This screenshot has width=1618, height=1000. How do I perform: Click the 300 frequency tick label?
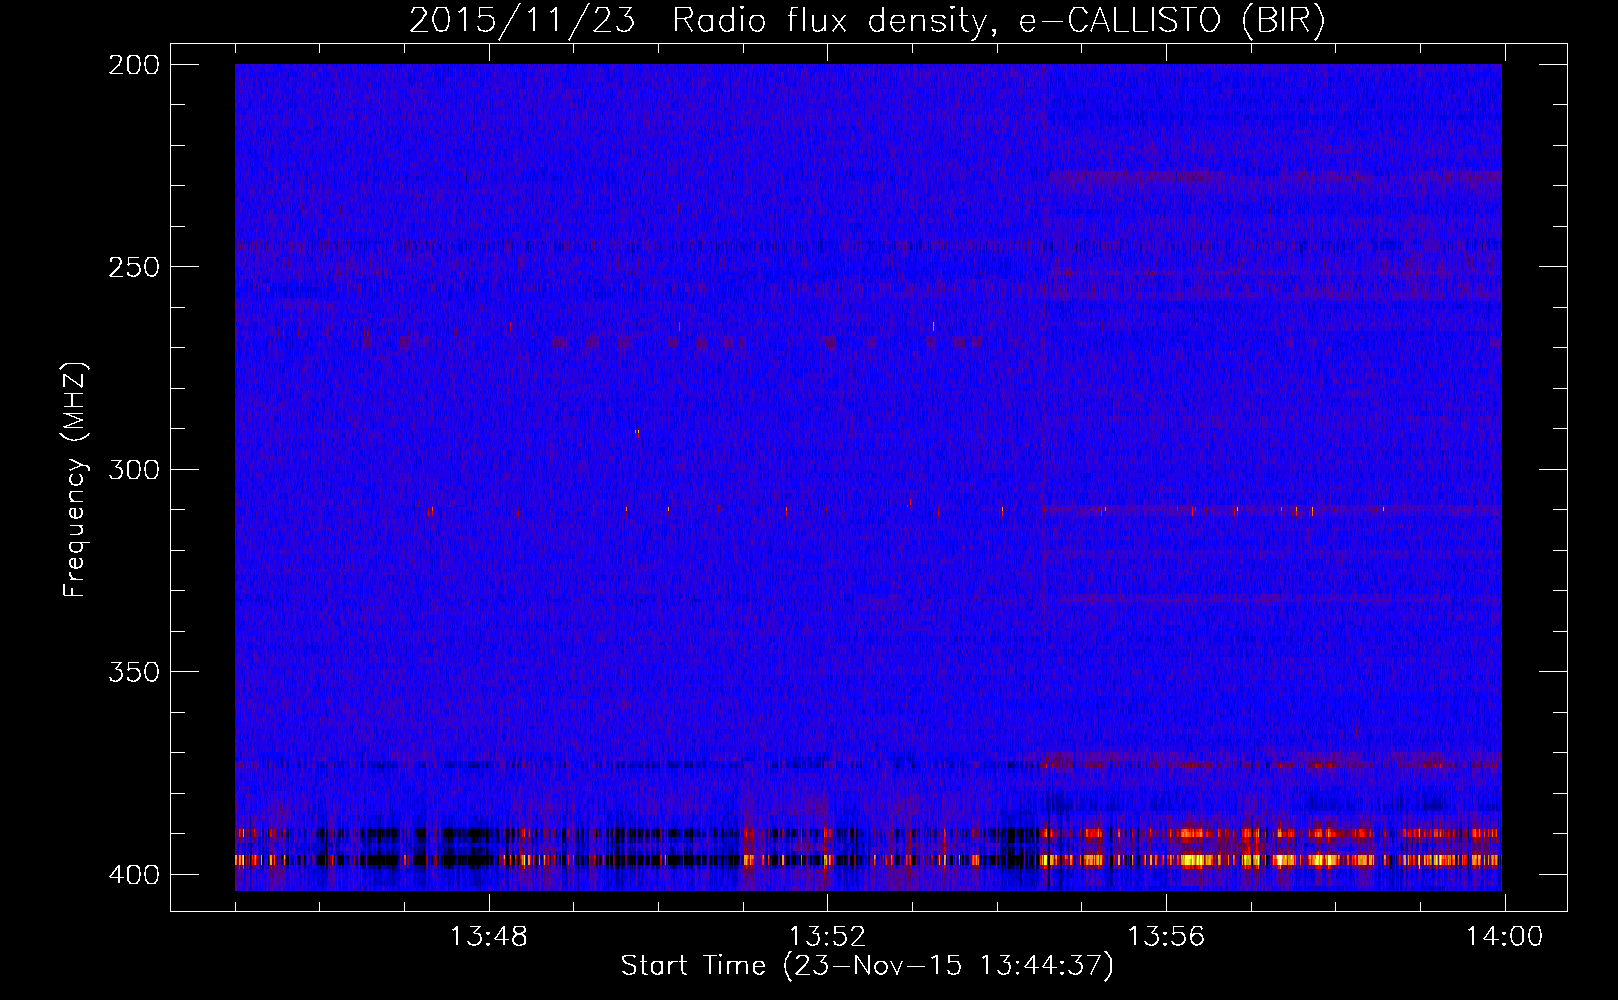134,469
